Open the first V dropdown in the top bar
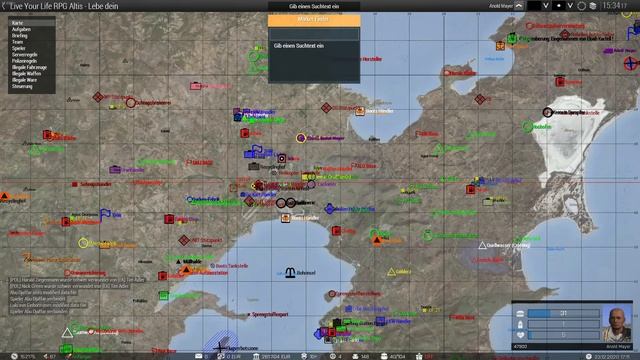This screenshot has height=360, width=640. pyautogui.click(x=545, y=6)
